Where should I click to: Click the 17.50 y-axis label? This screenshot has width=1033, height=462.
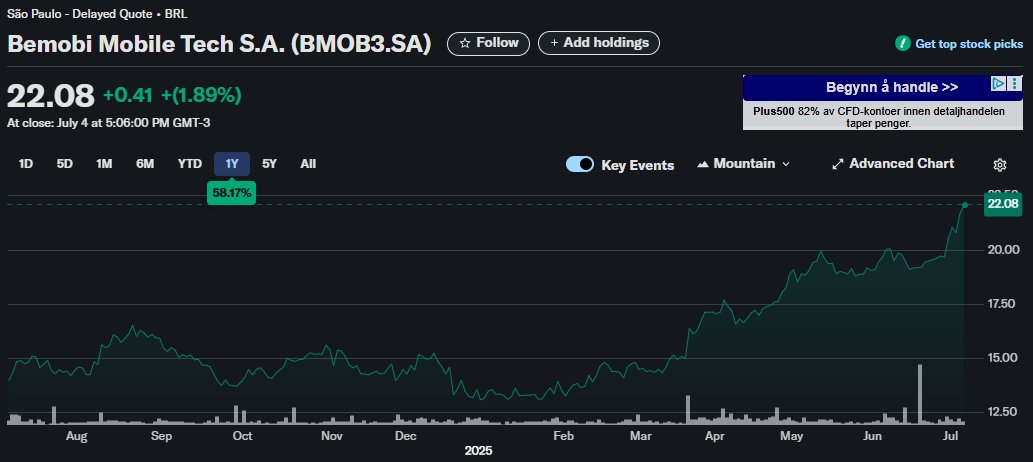(1003, 304)
